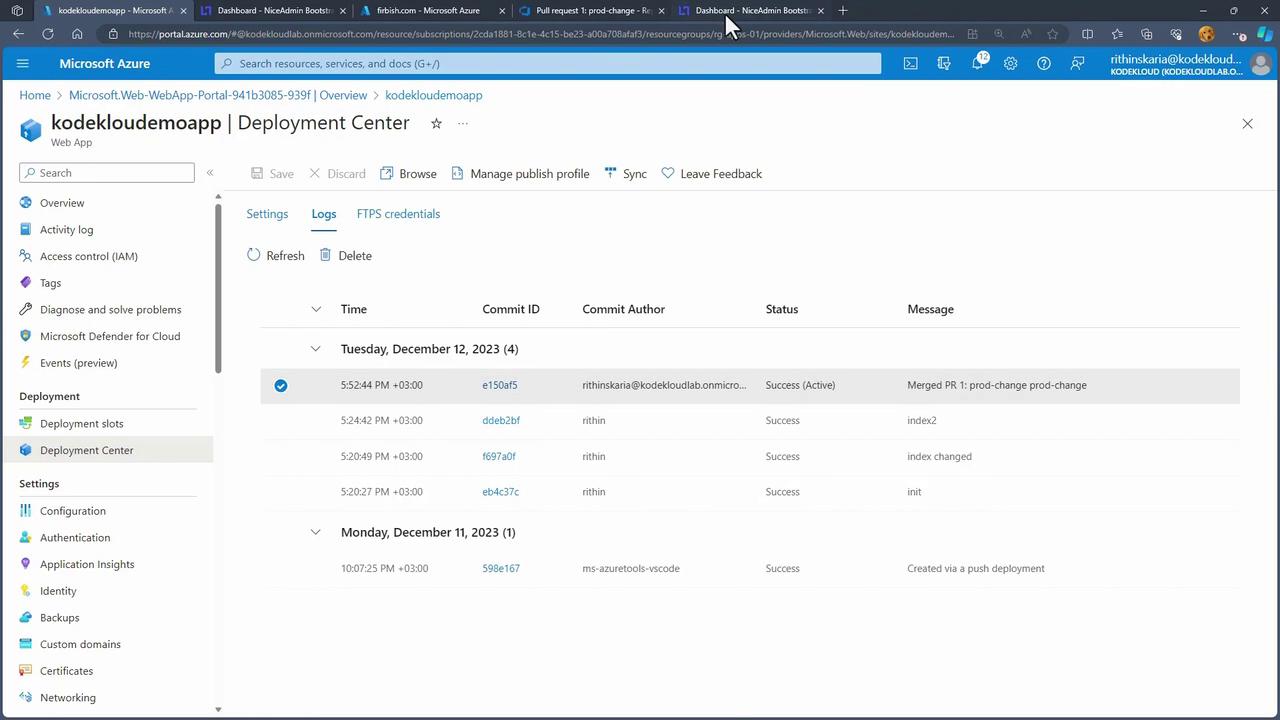This screenshot has width=1280, height=720.
Task: Toggle the expand-all chevron beside Time header
Action: [316, 309]
